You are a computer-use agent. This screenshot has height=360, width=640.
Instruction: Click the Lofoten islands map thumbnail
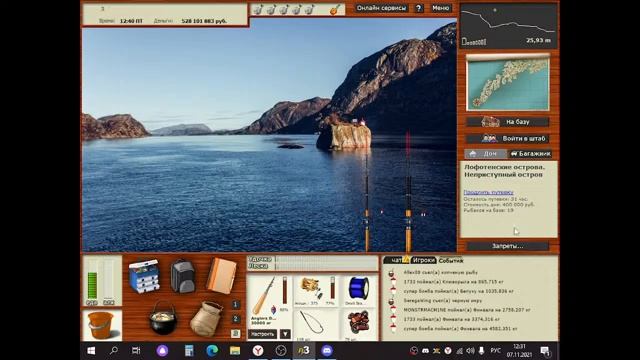(508, 82)
